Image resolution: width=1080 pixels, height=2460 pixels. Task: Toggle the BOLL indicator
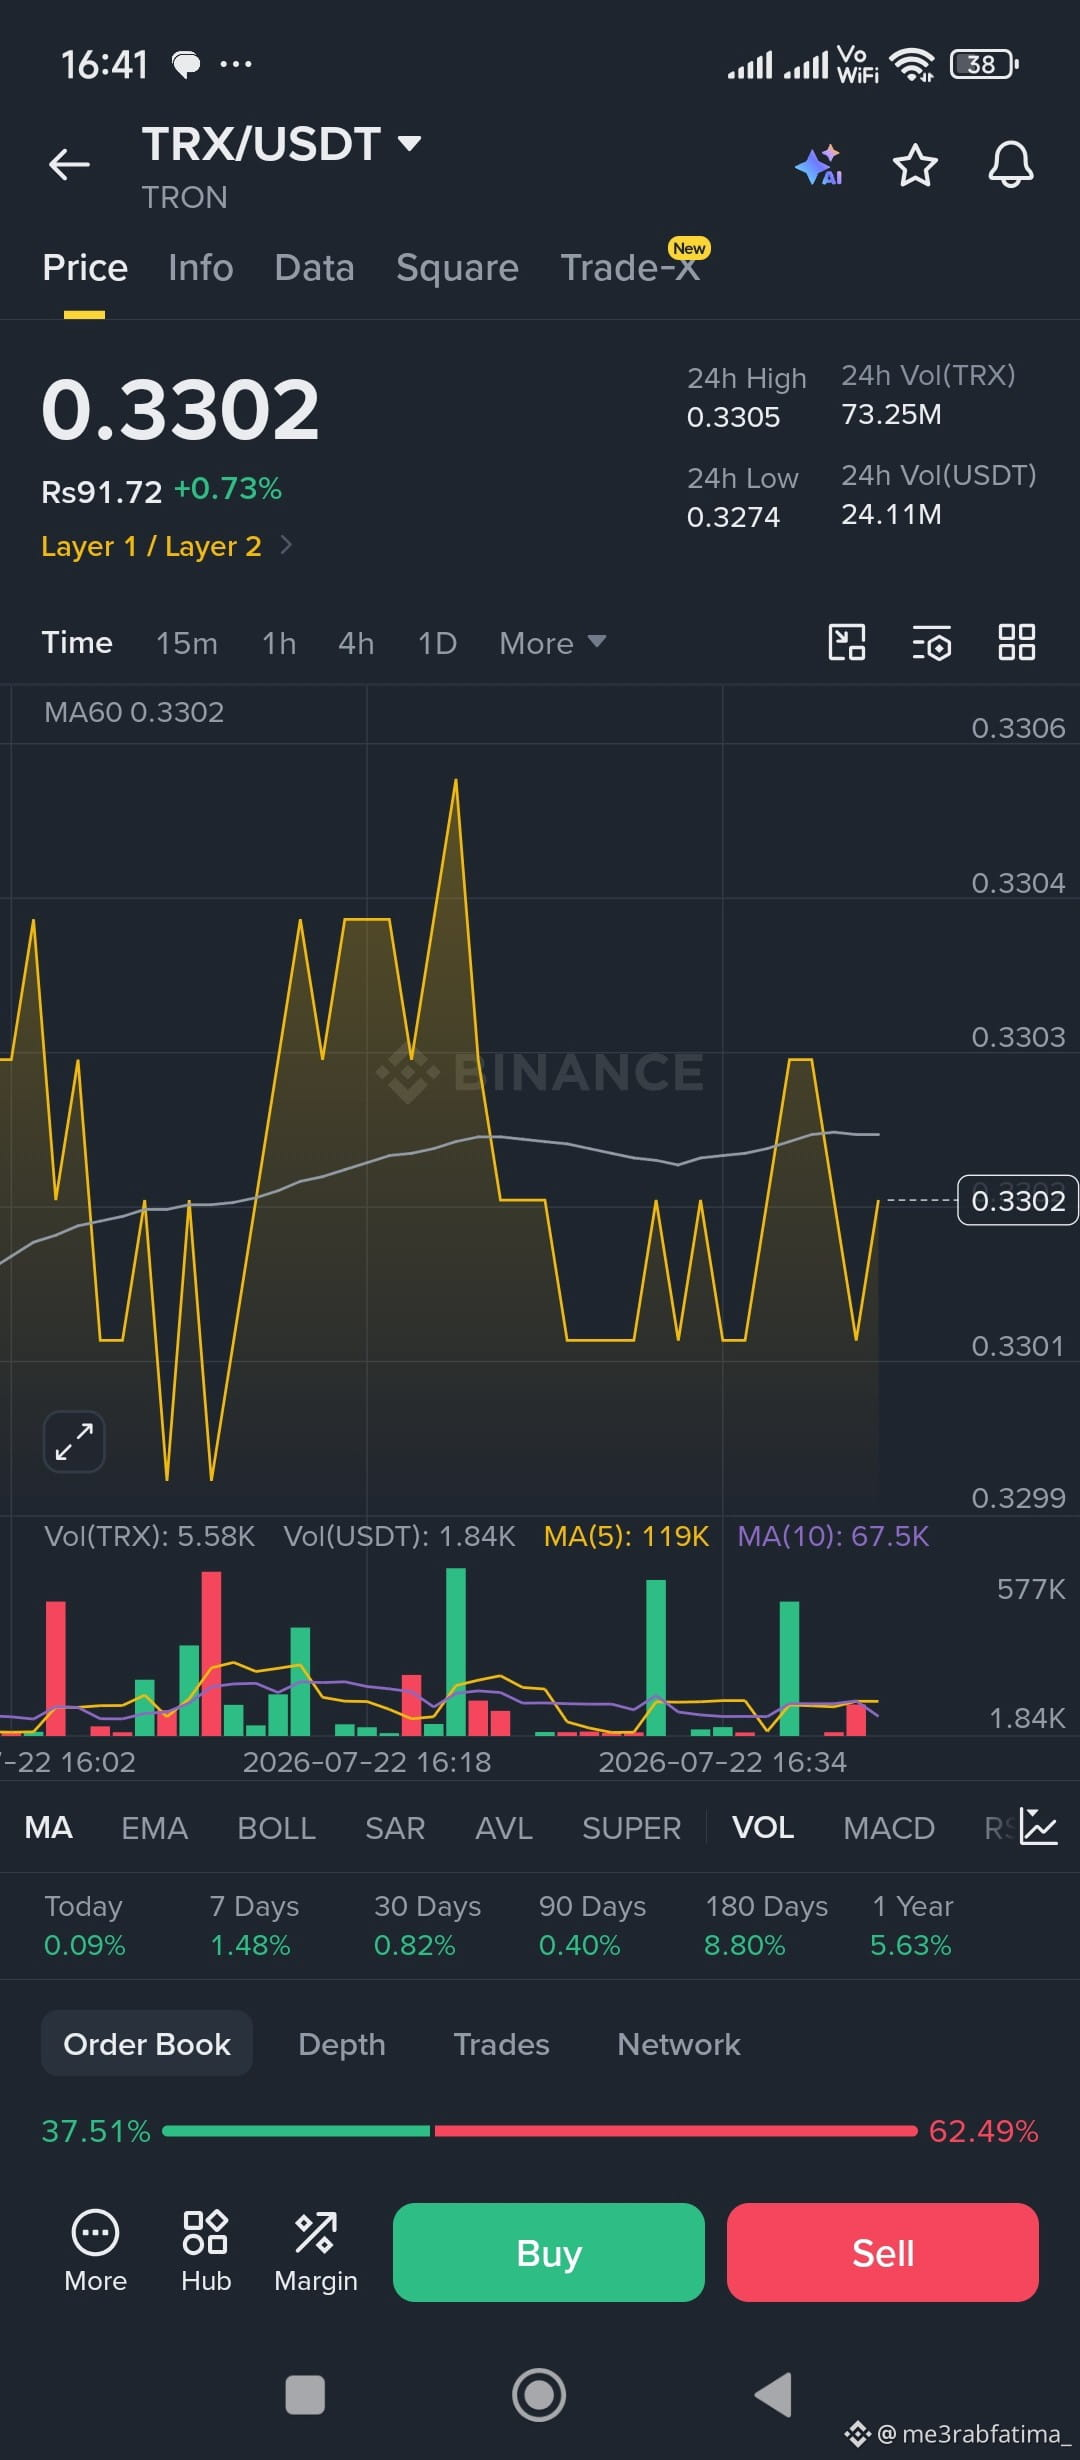pos(276,1828)
